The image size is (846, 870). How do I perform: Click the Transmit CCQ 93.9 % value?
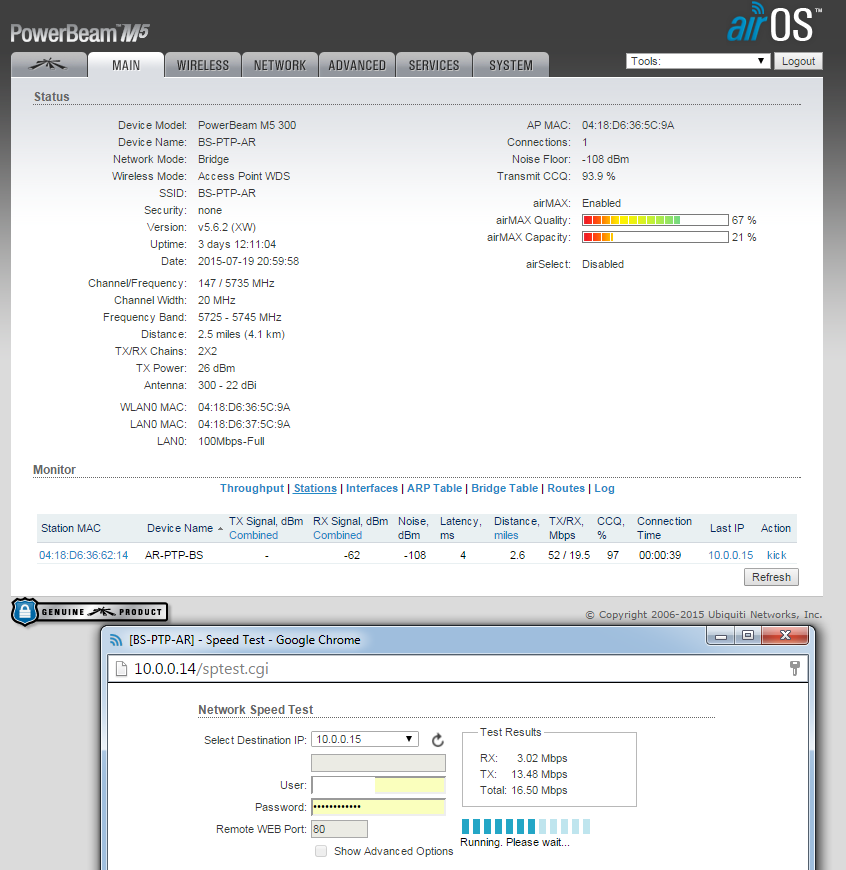pyautogui.click(x=599, y=176)
